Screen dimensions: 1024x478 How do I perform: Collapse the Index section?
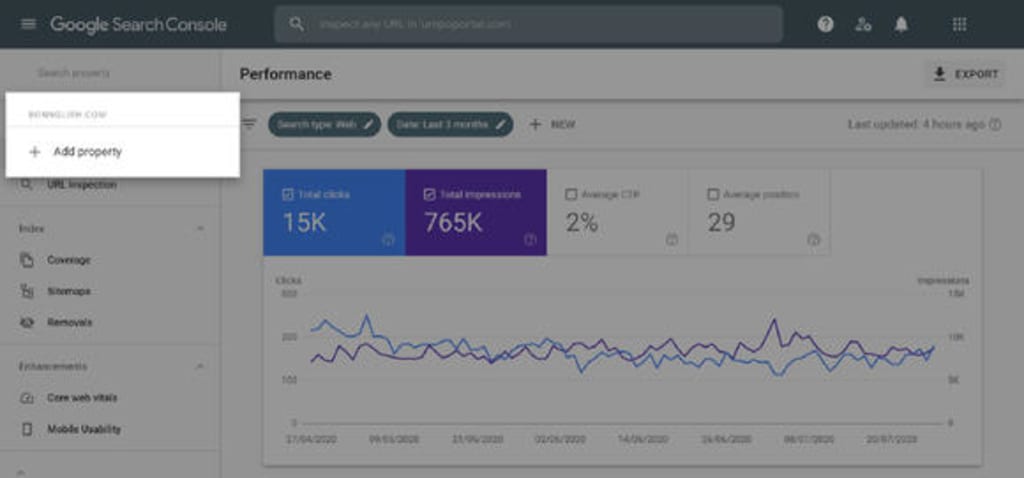click(200, 229)
